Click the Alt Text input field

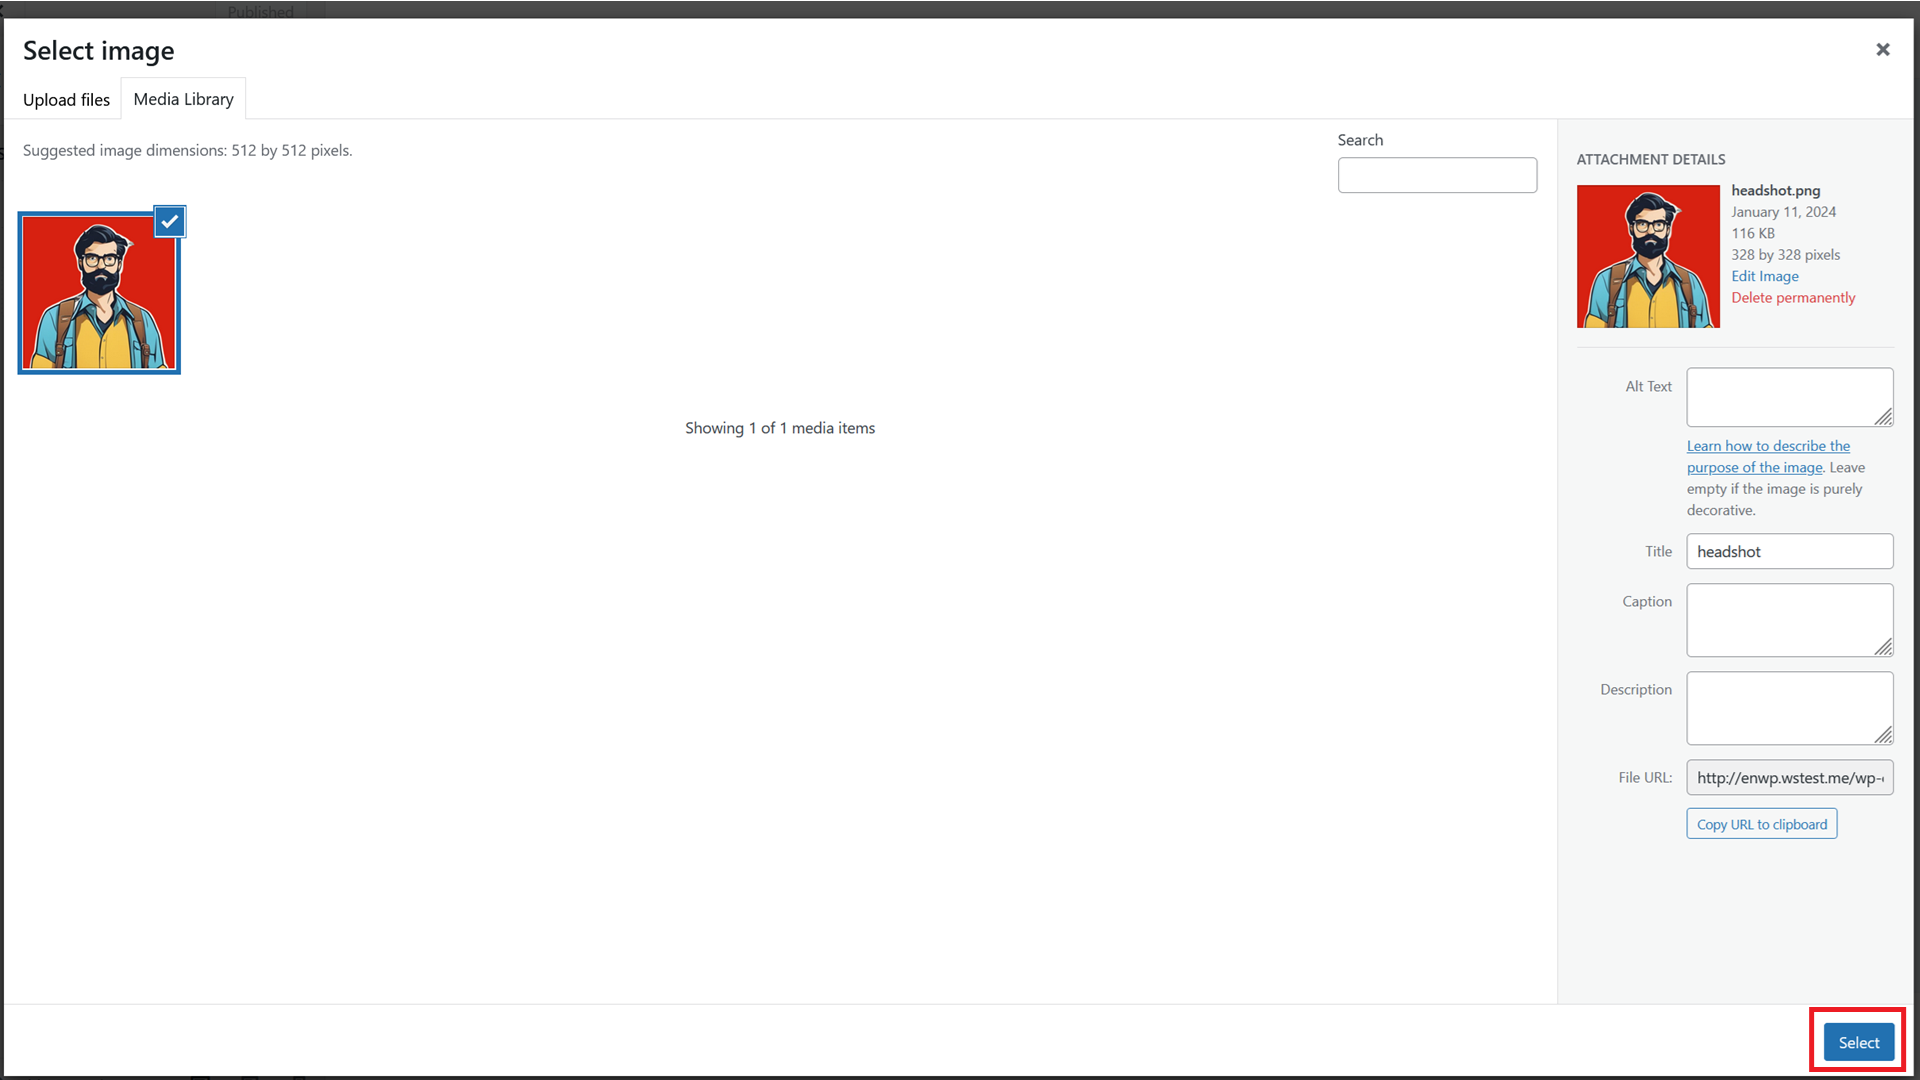point(1791,397)
